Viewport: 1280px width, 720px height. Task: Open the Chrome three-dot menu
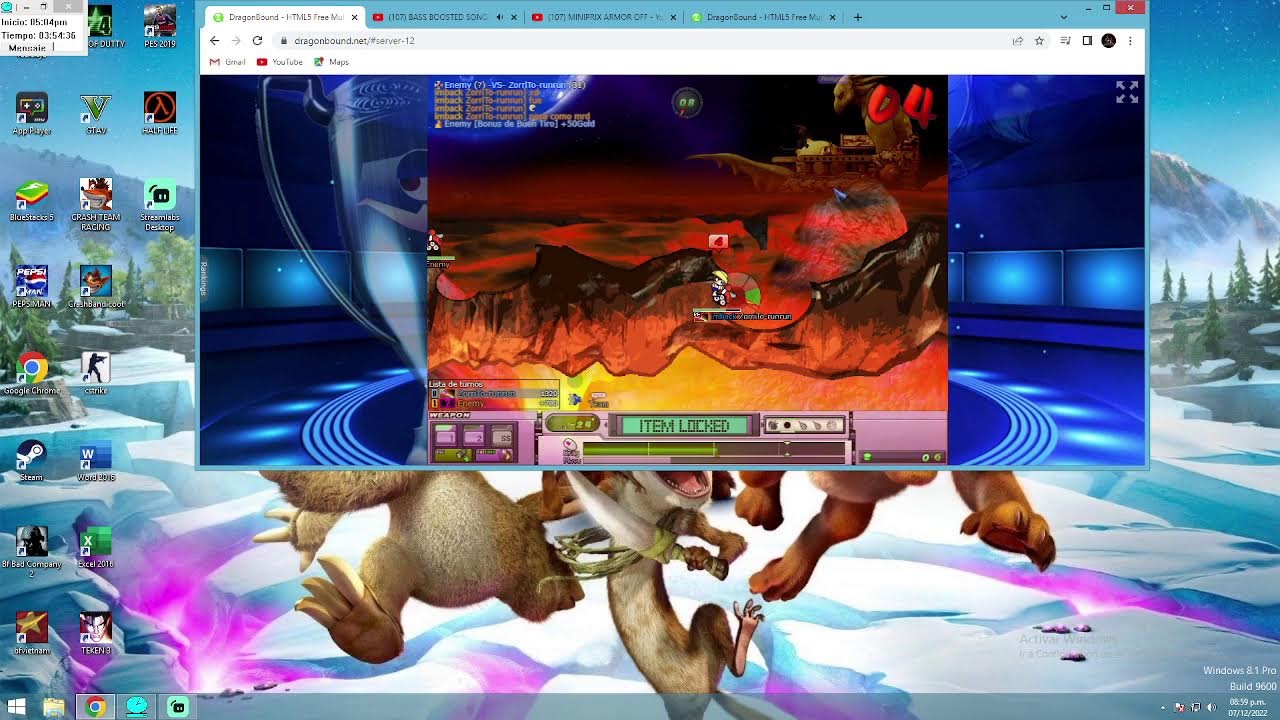1130,41
